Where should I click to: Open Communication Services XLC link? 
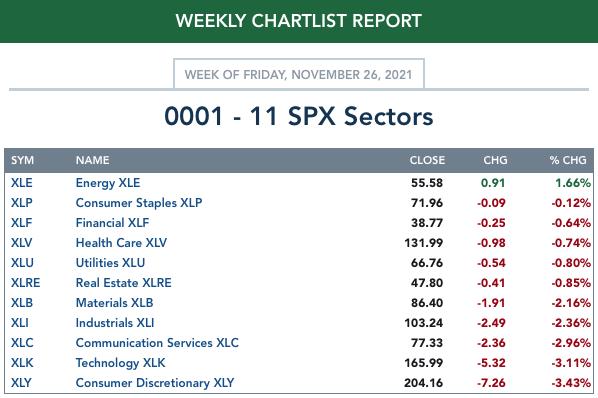pos(157,343)
